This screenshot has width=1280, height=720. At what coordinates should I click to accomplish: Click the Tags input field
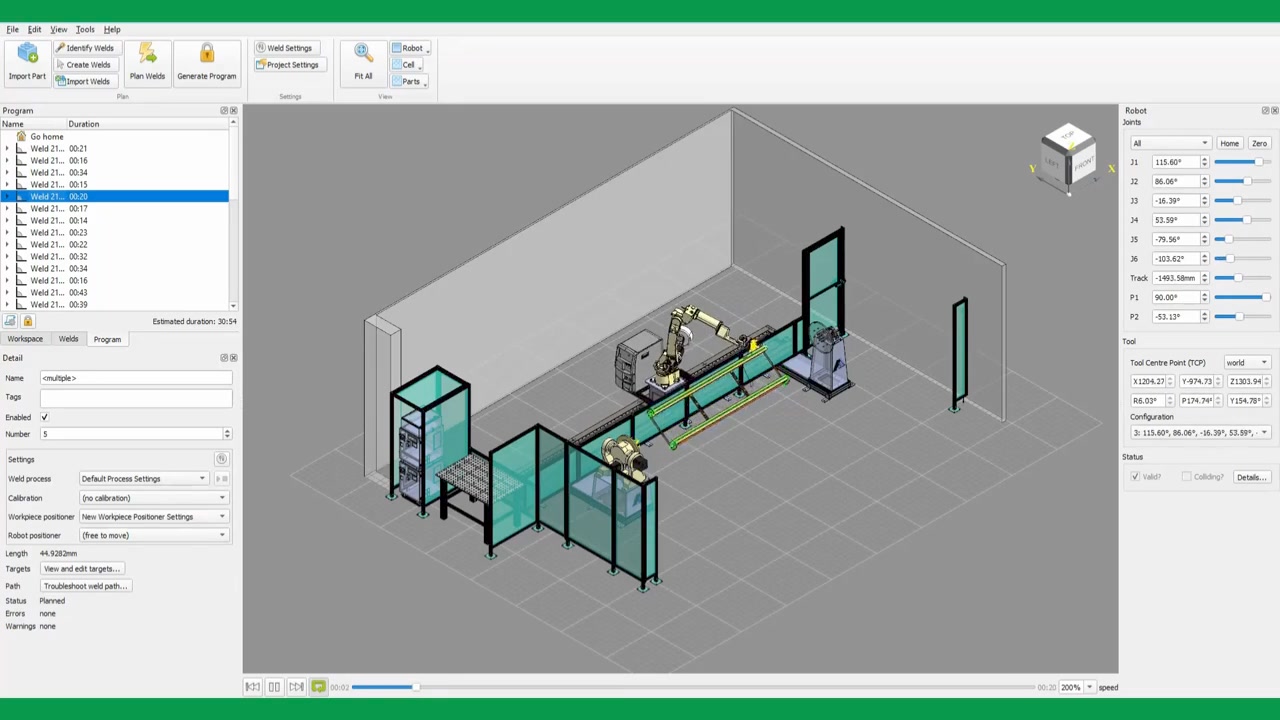[136, 397]
